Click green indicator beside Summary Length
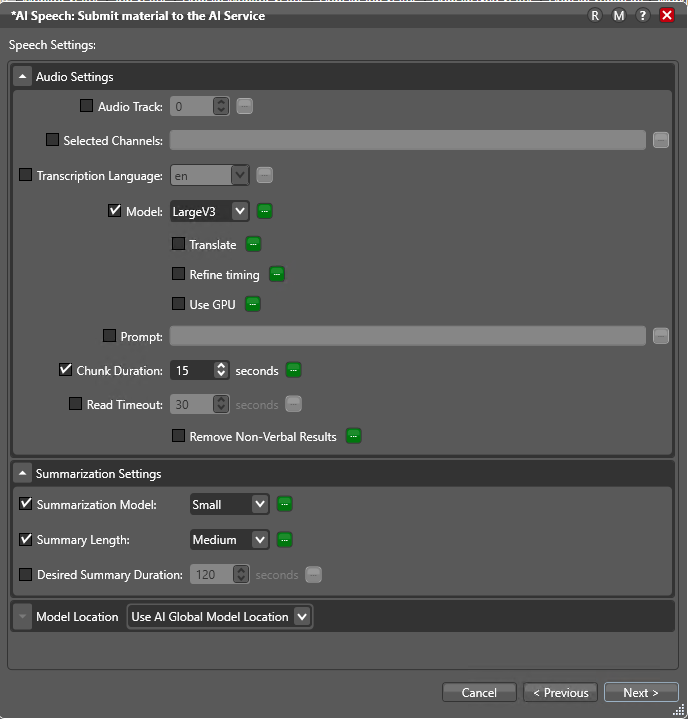This screenshot has width=688, height=719. click(284, 540)
